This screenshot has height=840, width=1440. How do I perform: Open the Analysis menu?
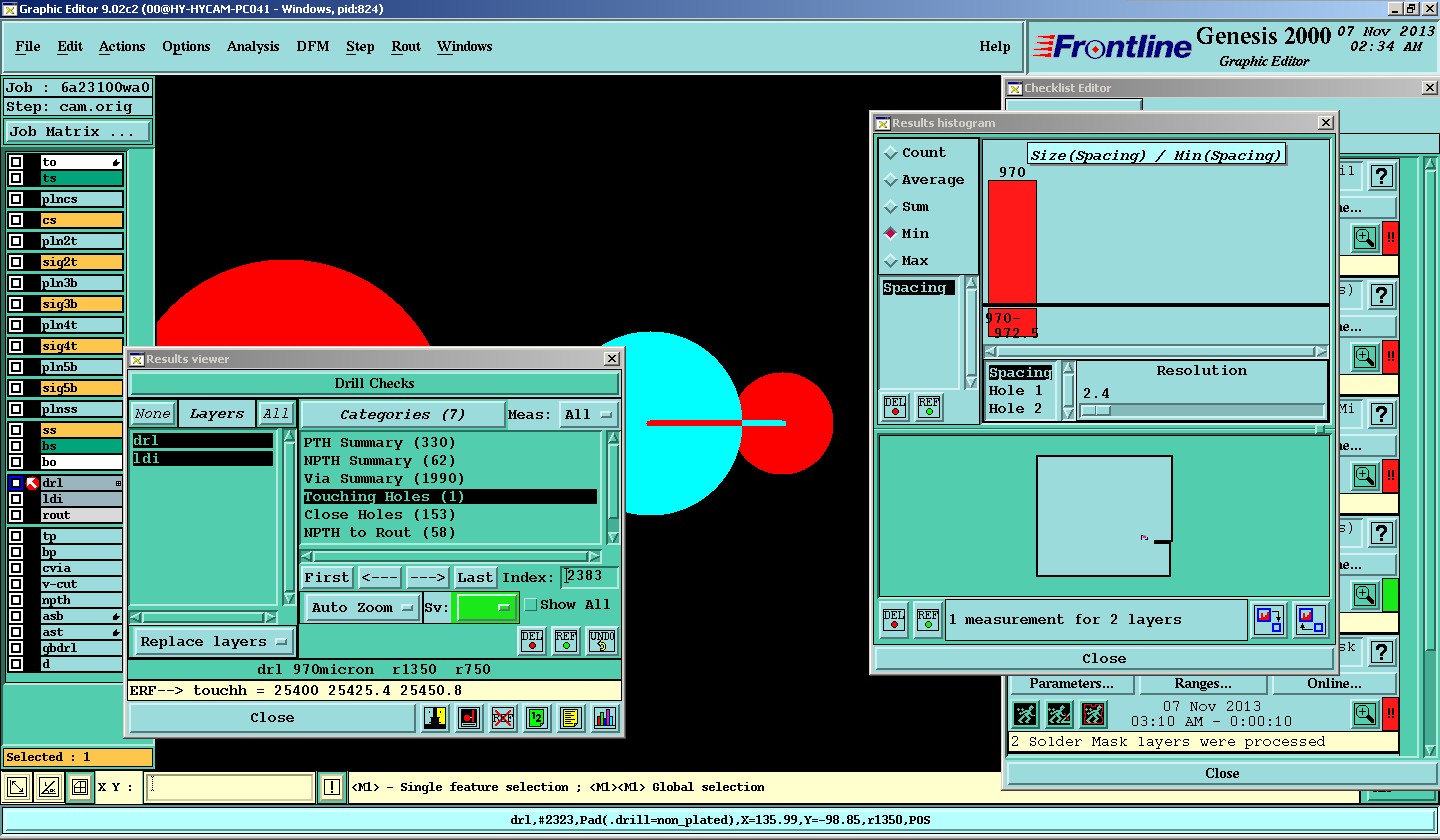click(x=253, y=47)
